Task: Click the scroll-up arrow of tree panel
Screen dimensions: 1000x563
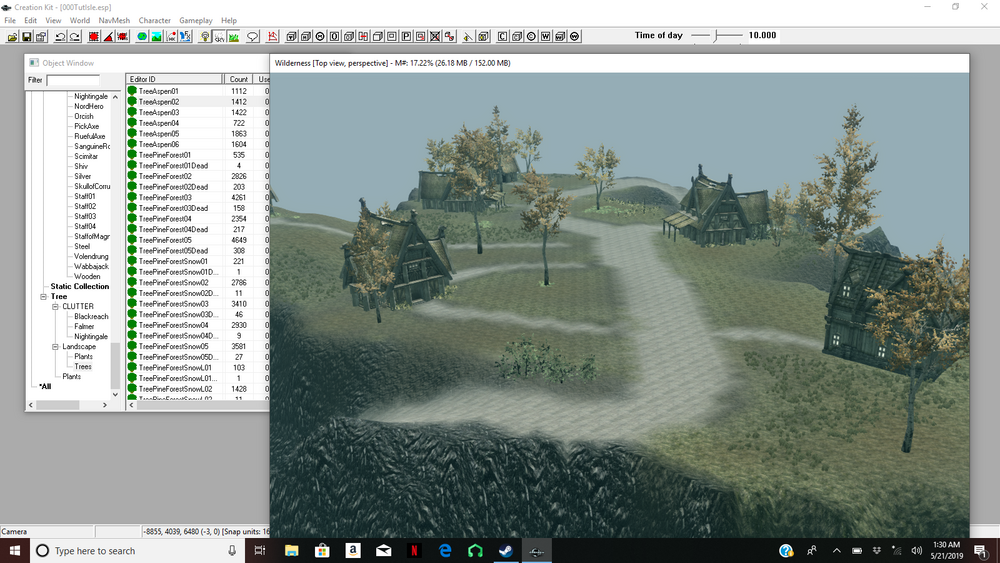Action: click(115, 97)
